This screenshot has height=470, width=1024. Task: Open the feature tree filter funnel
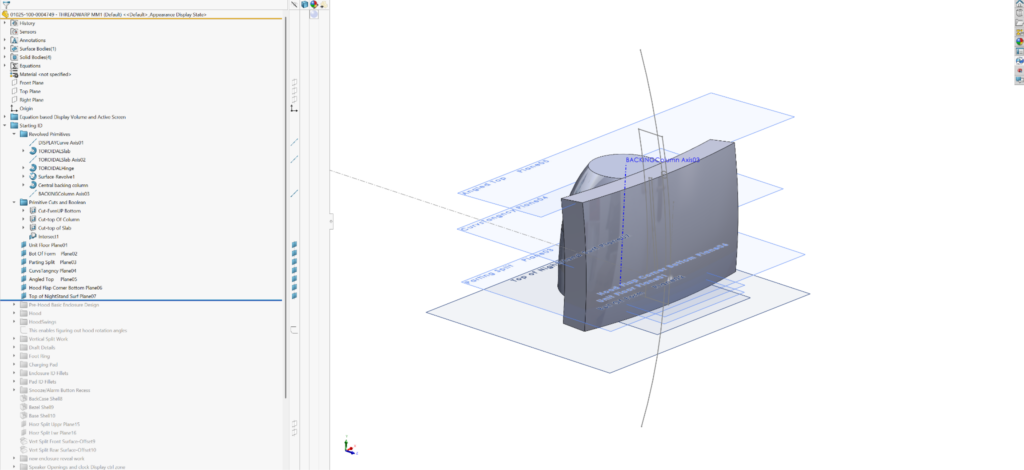7,5
